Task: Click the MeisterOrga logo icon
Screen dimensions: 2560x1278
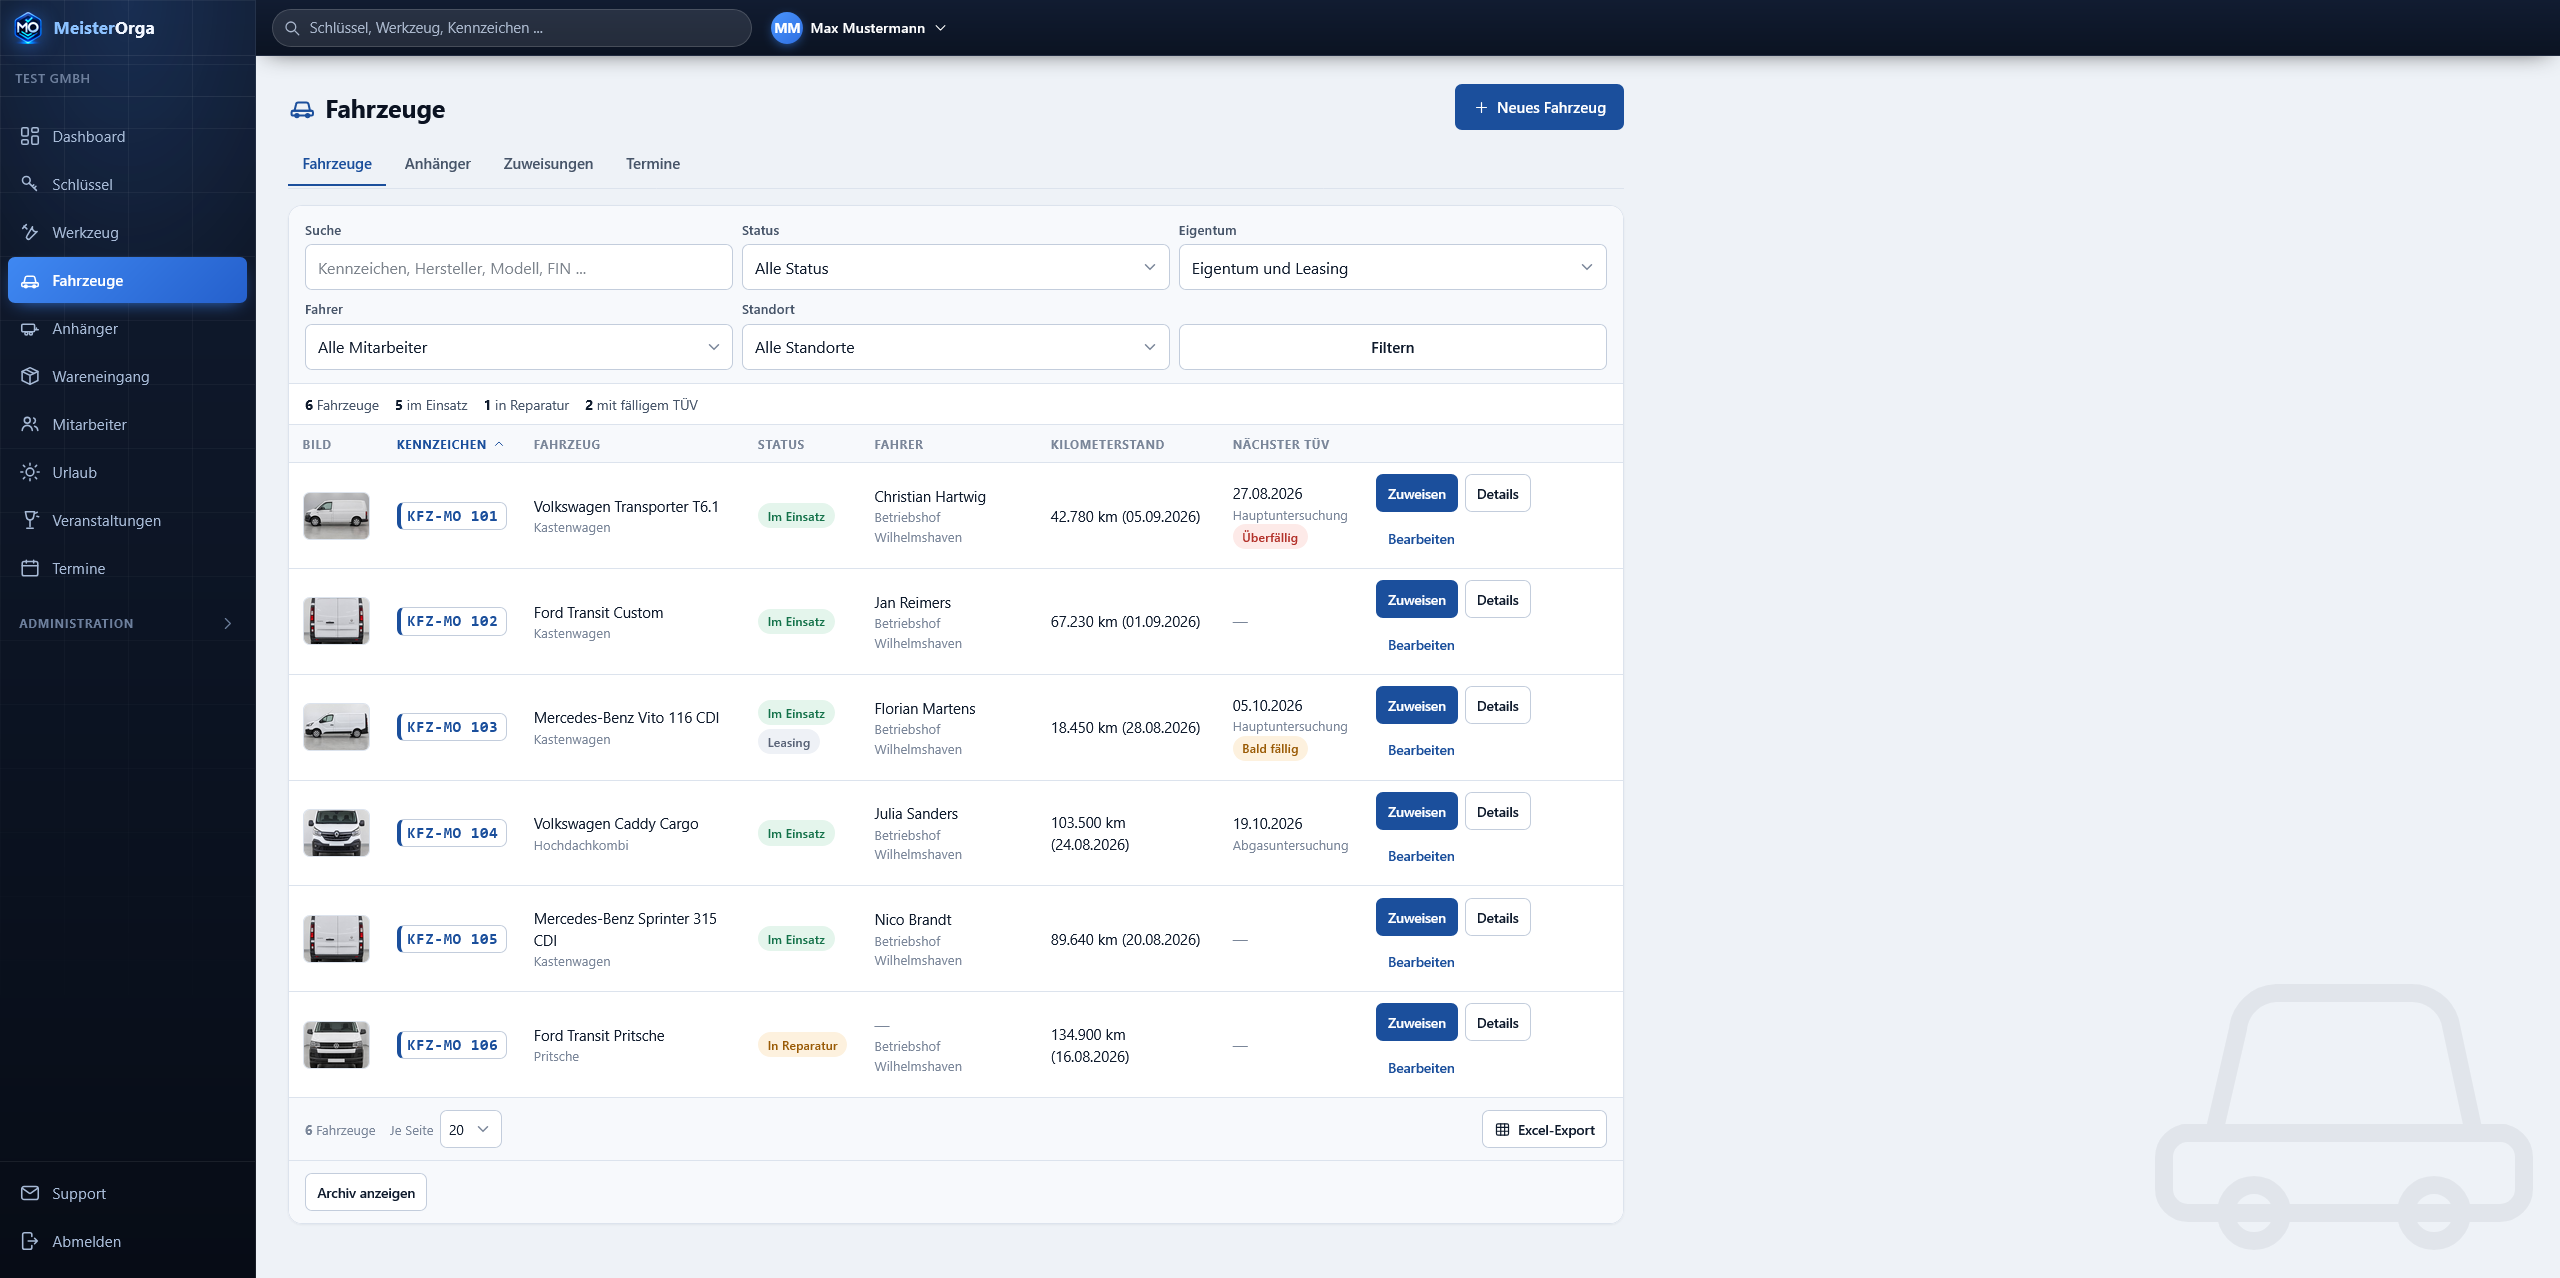Action: click(x=28, y=28)
